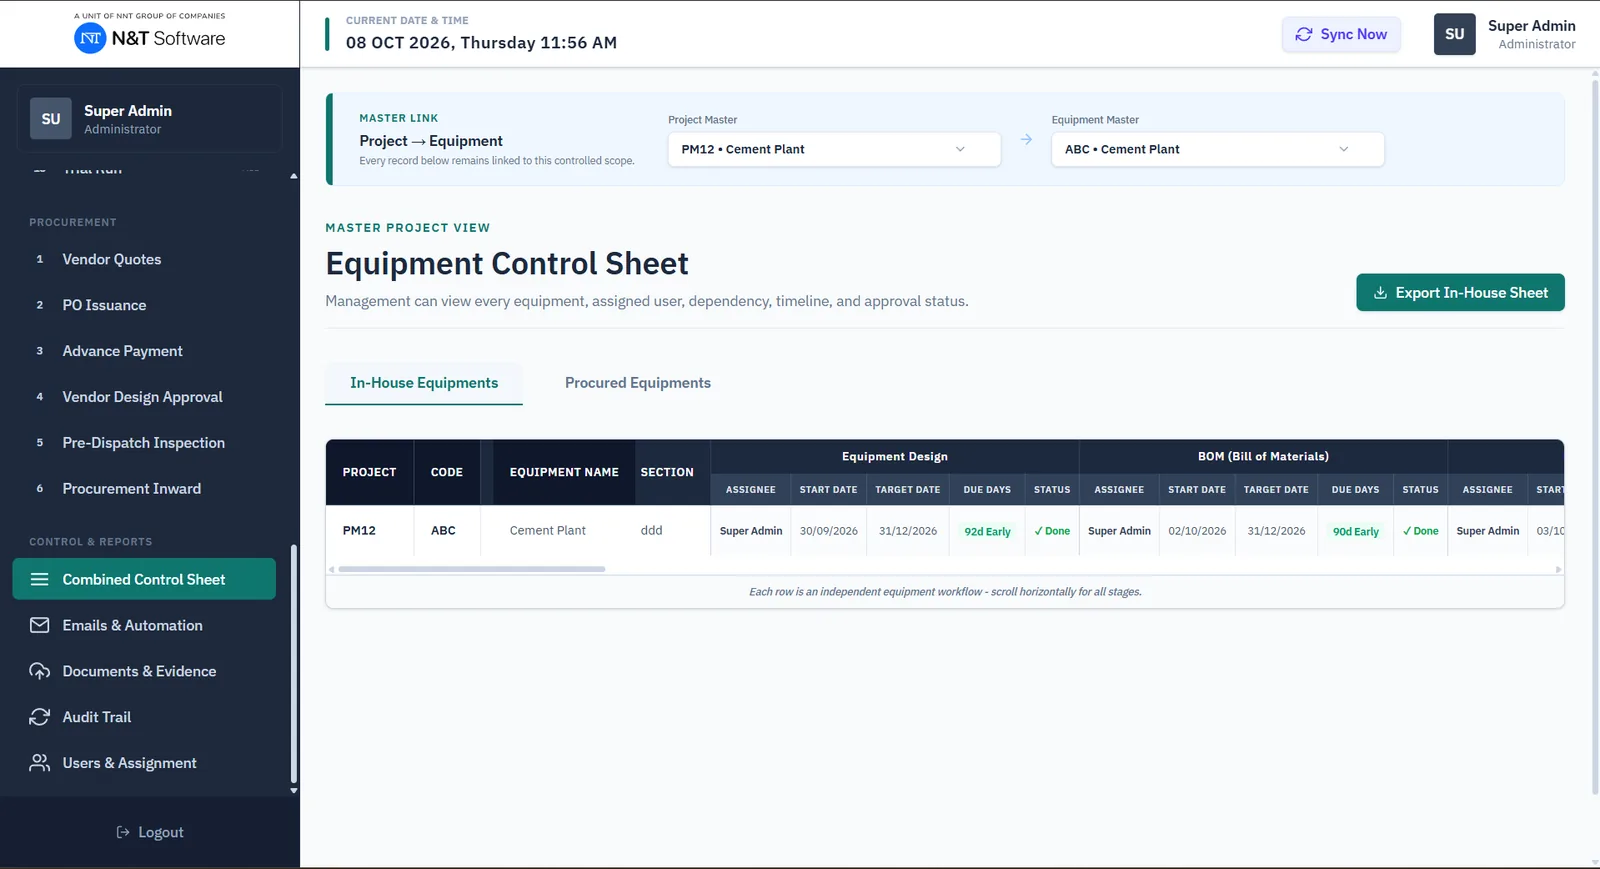Switch to the In-House Equipments tab
The height and width of the screenshot is (869, 1600).
(424, 383)
